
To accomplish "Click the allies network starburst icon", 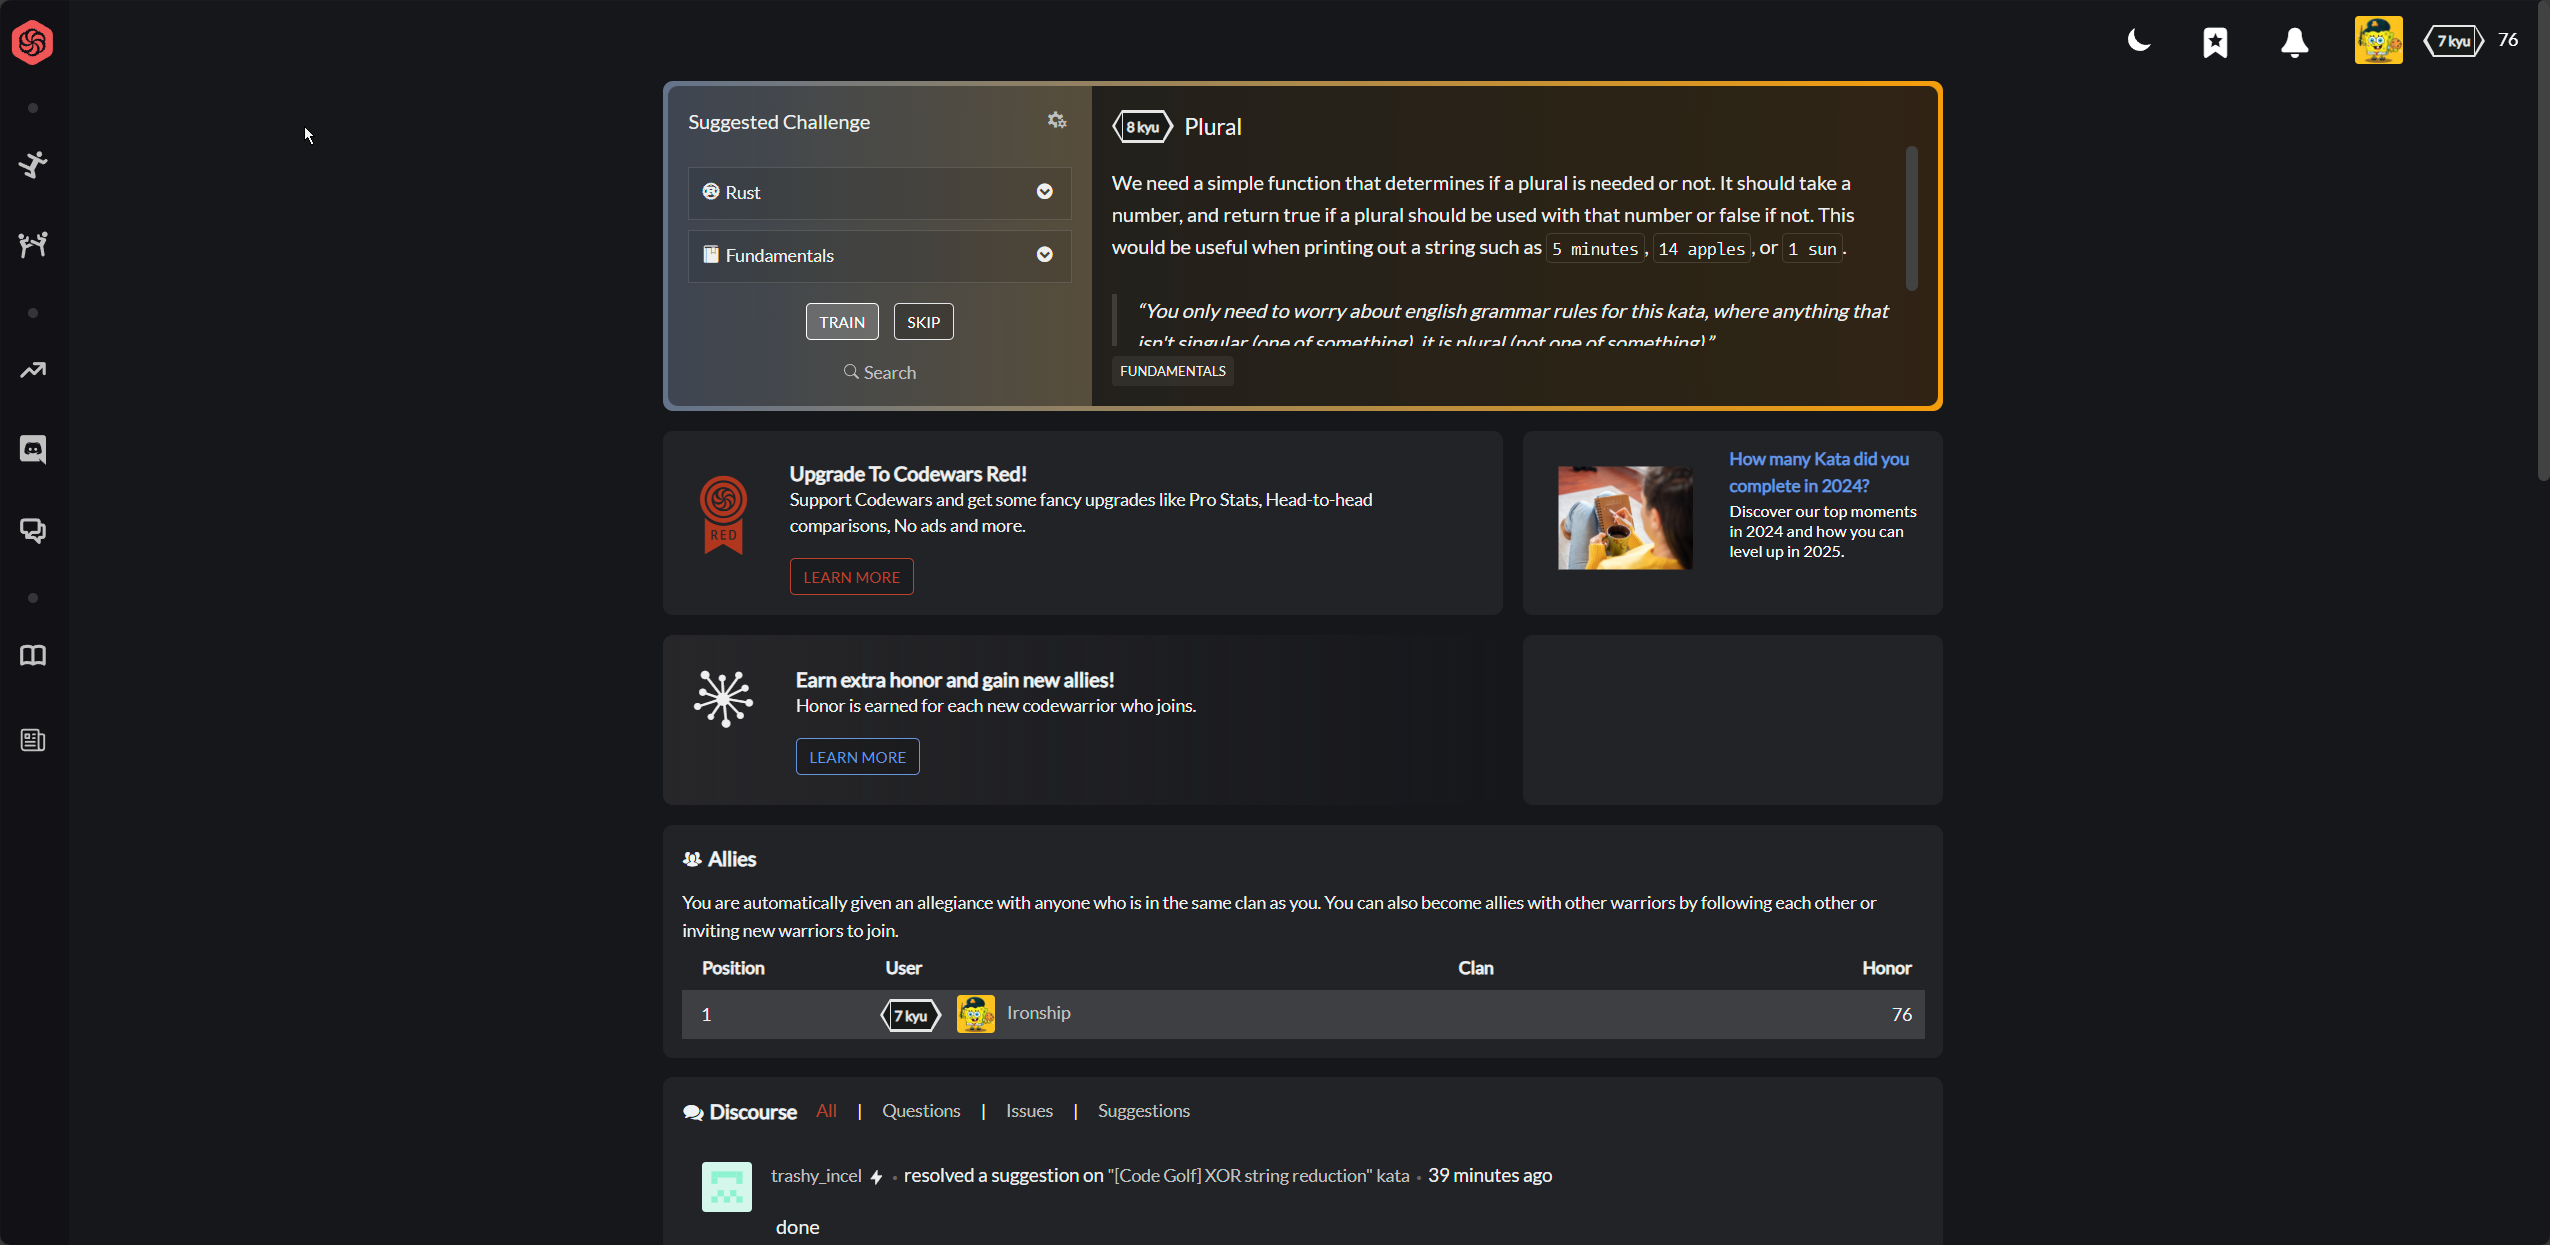I will point(724,698).
